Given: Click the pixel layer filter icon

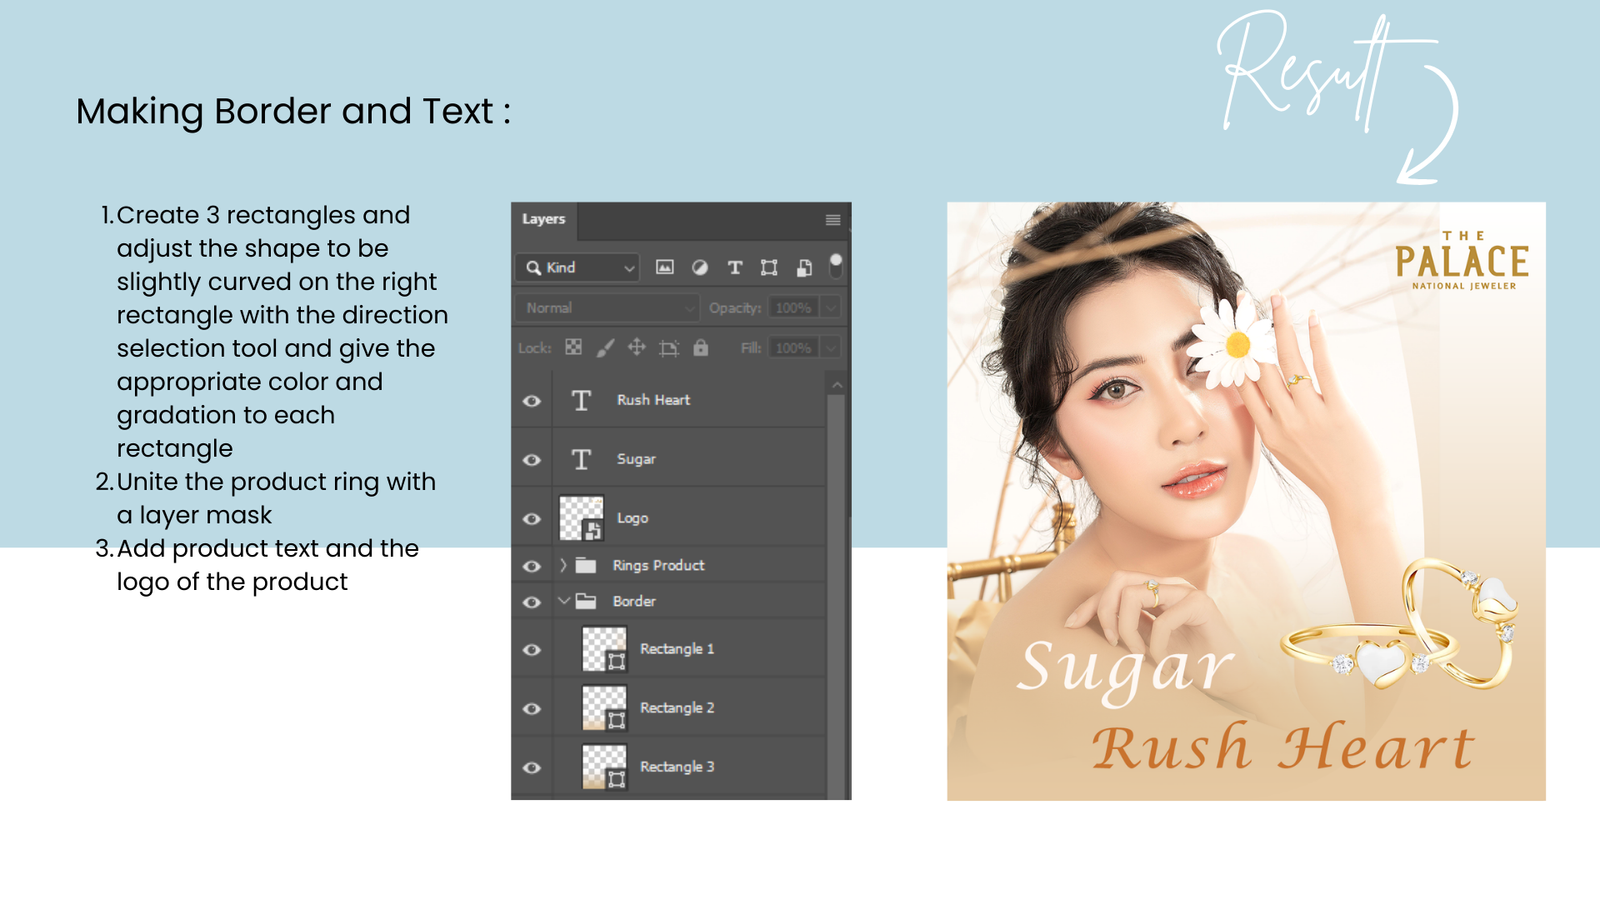Looking at the screenshot, I should 664,267.
